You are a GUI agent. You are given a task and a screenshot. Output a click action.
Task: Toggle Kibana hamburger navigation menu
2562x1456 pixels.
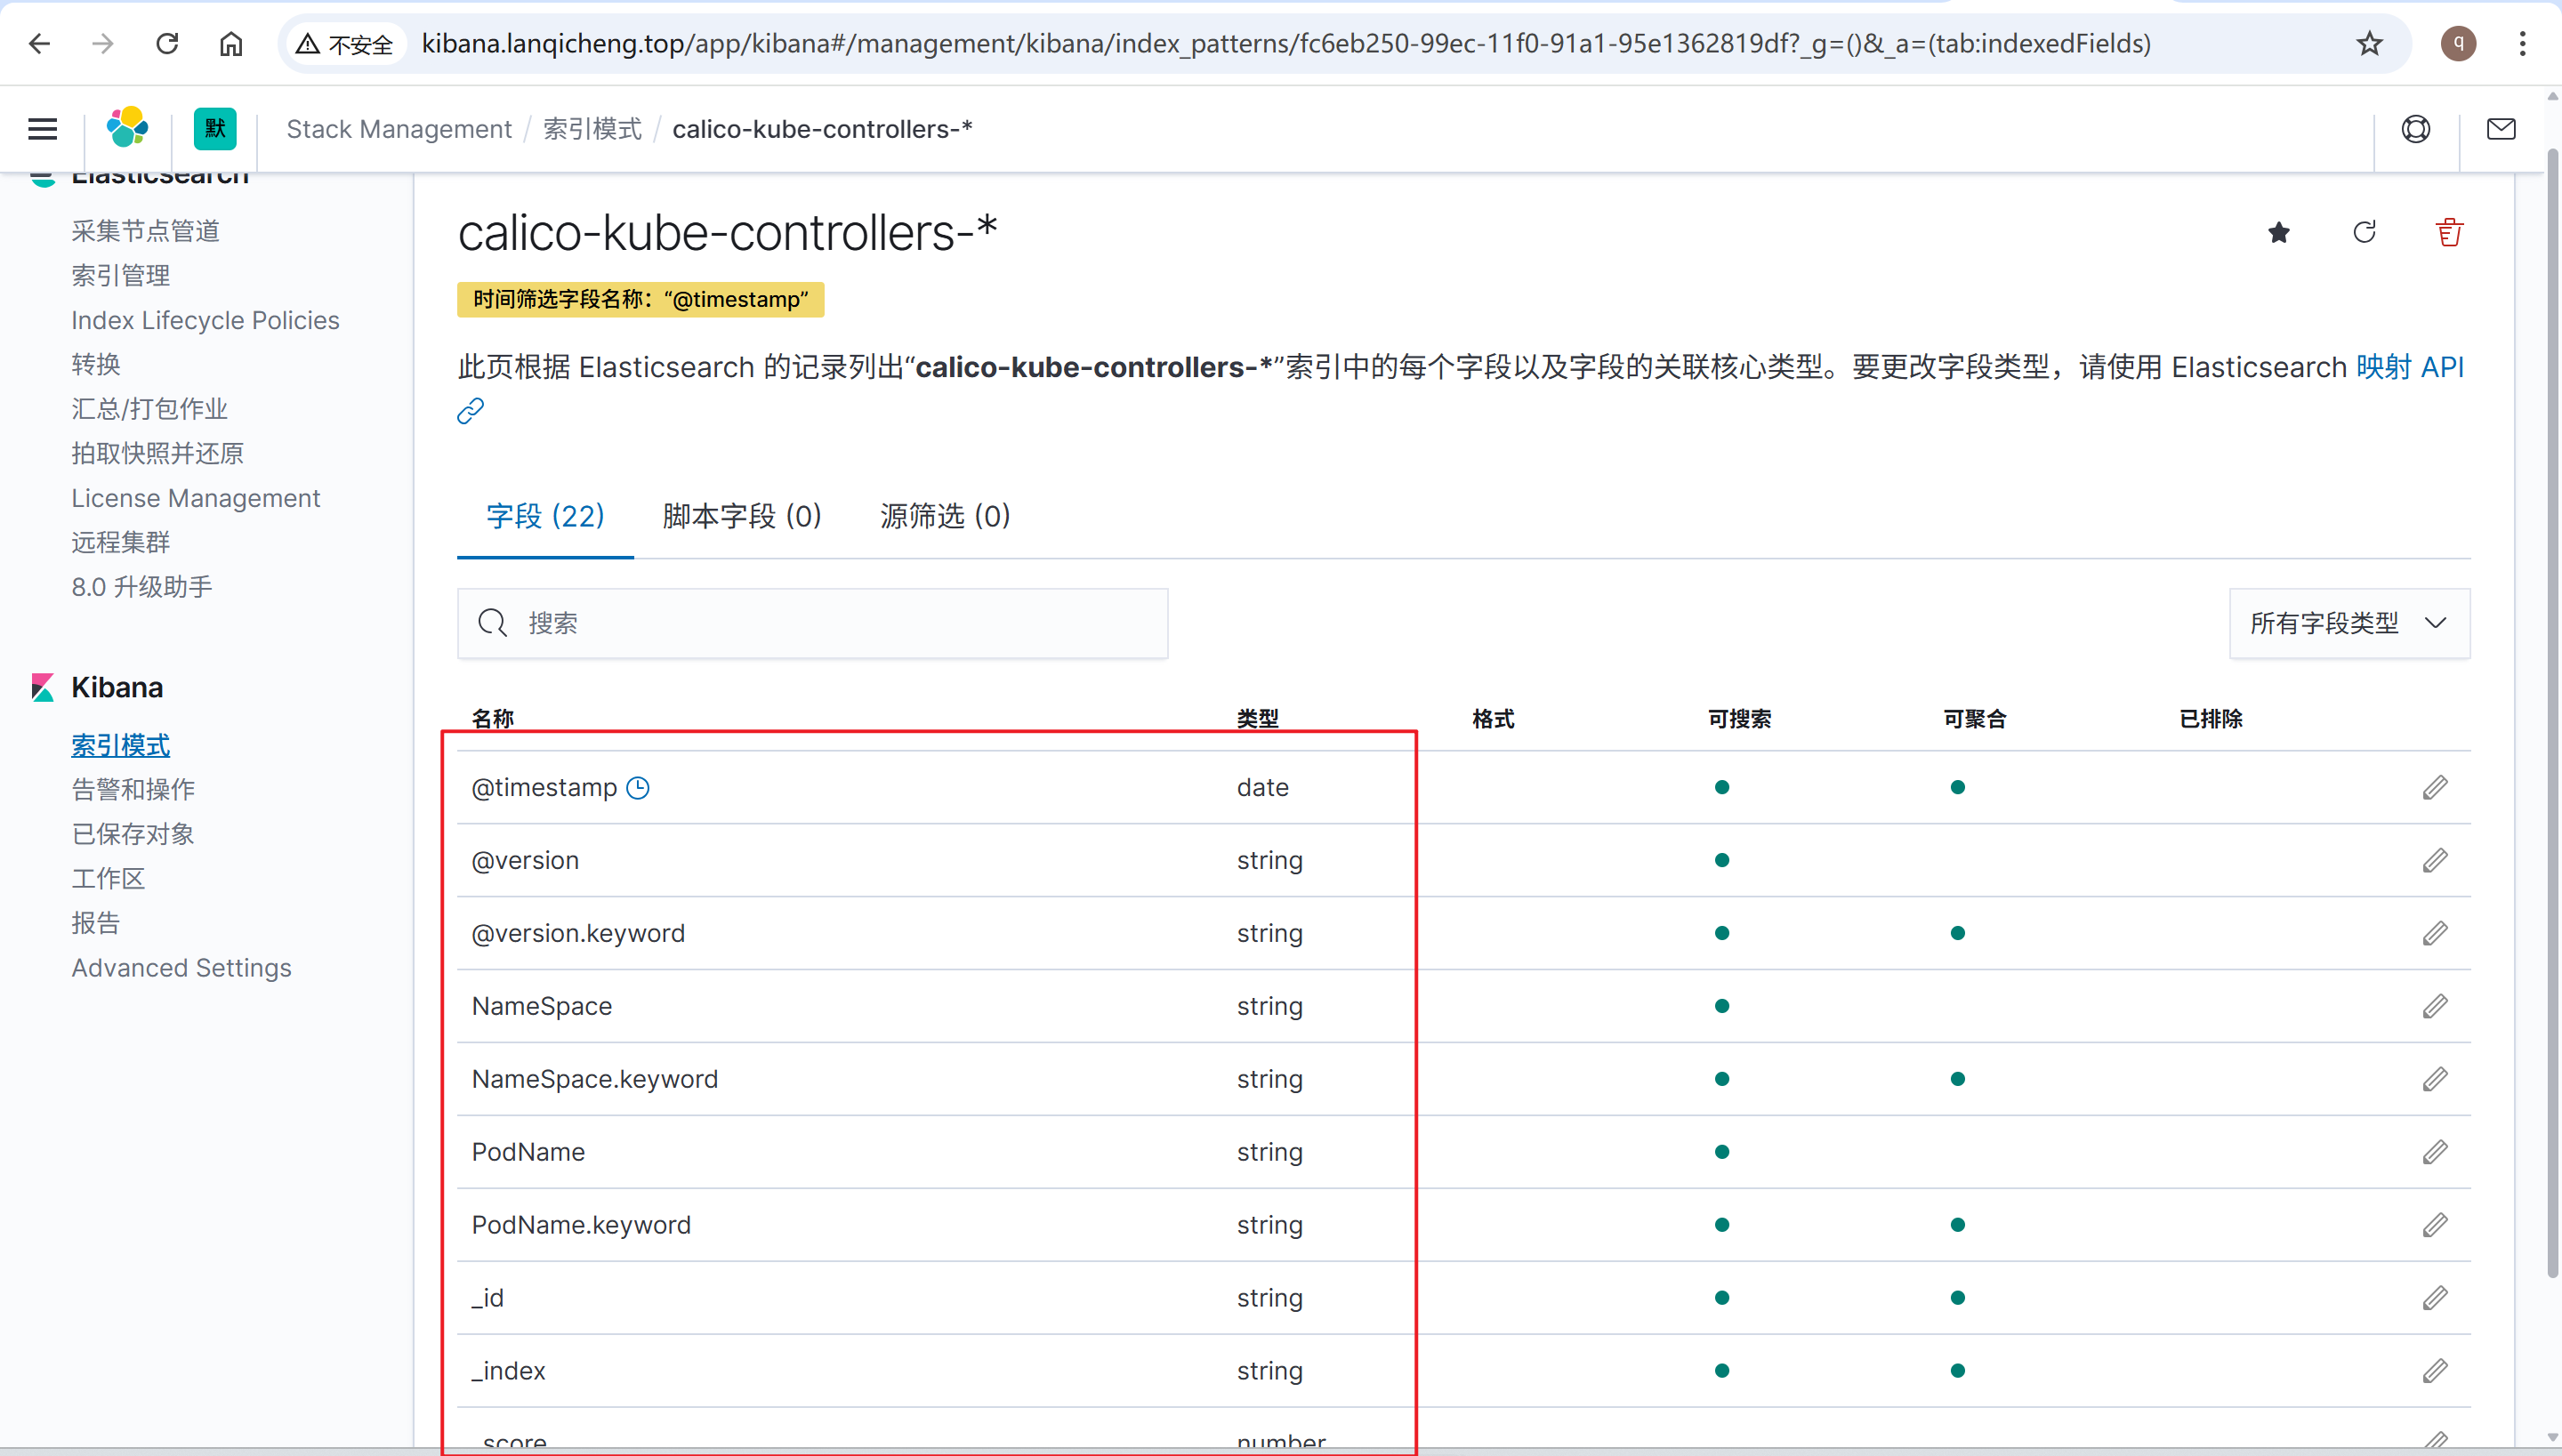[x=42, y=129]
